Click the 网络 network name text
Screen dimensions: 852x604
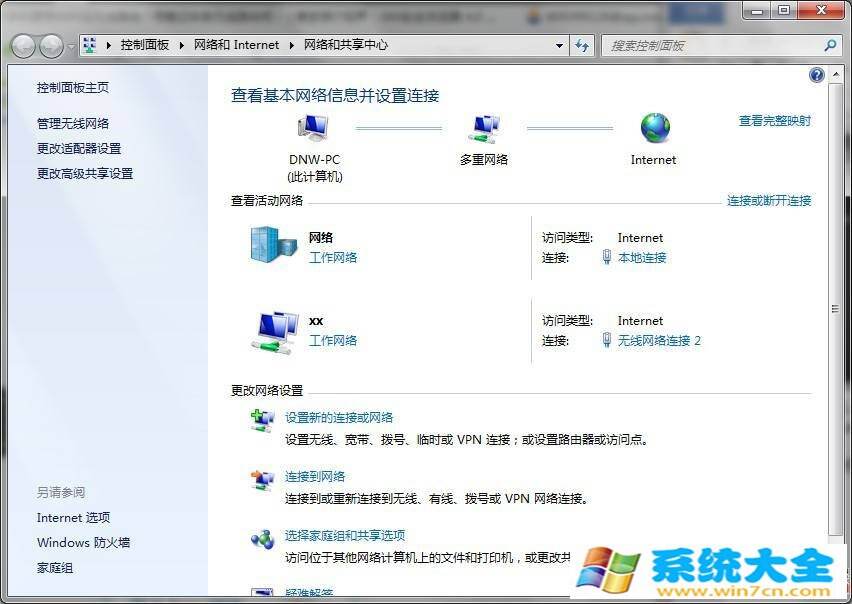(x=321, y=238)
